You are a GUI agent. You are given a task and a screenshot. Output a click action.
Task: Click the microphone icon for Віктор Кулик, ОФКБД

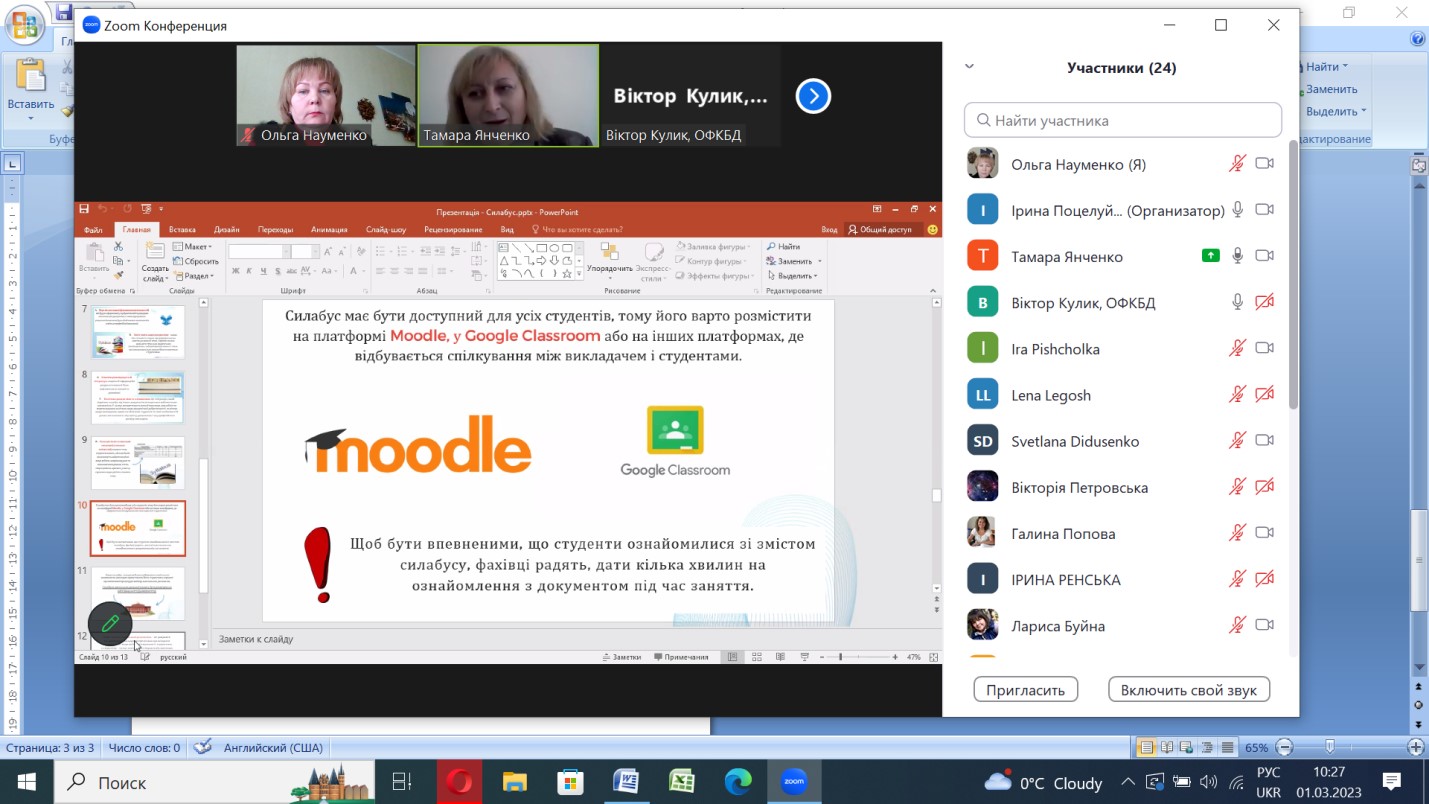(1238, 302)
